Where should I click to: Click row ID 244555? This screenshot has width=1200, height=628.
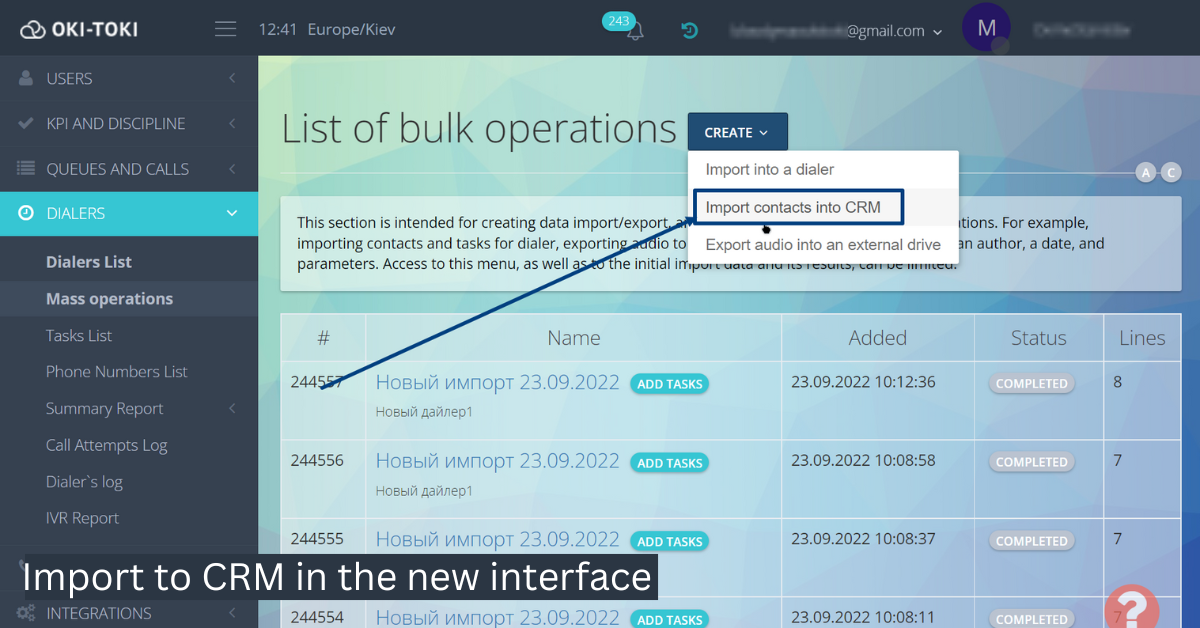tap(317, 538)
